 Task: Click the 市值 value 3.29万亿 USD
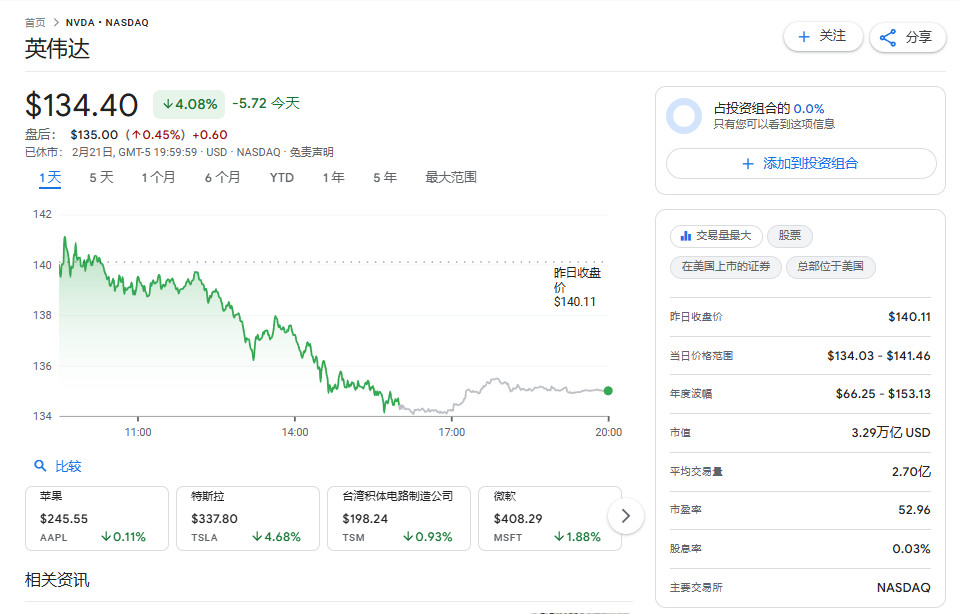[891, 433]
